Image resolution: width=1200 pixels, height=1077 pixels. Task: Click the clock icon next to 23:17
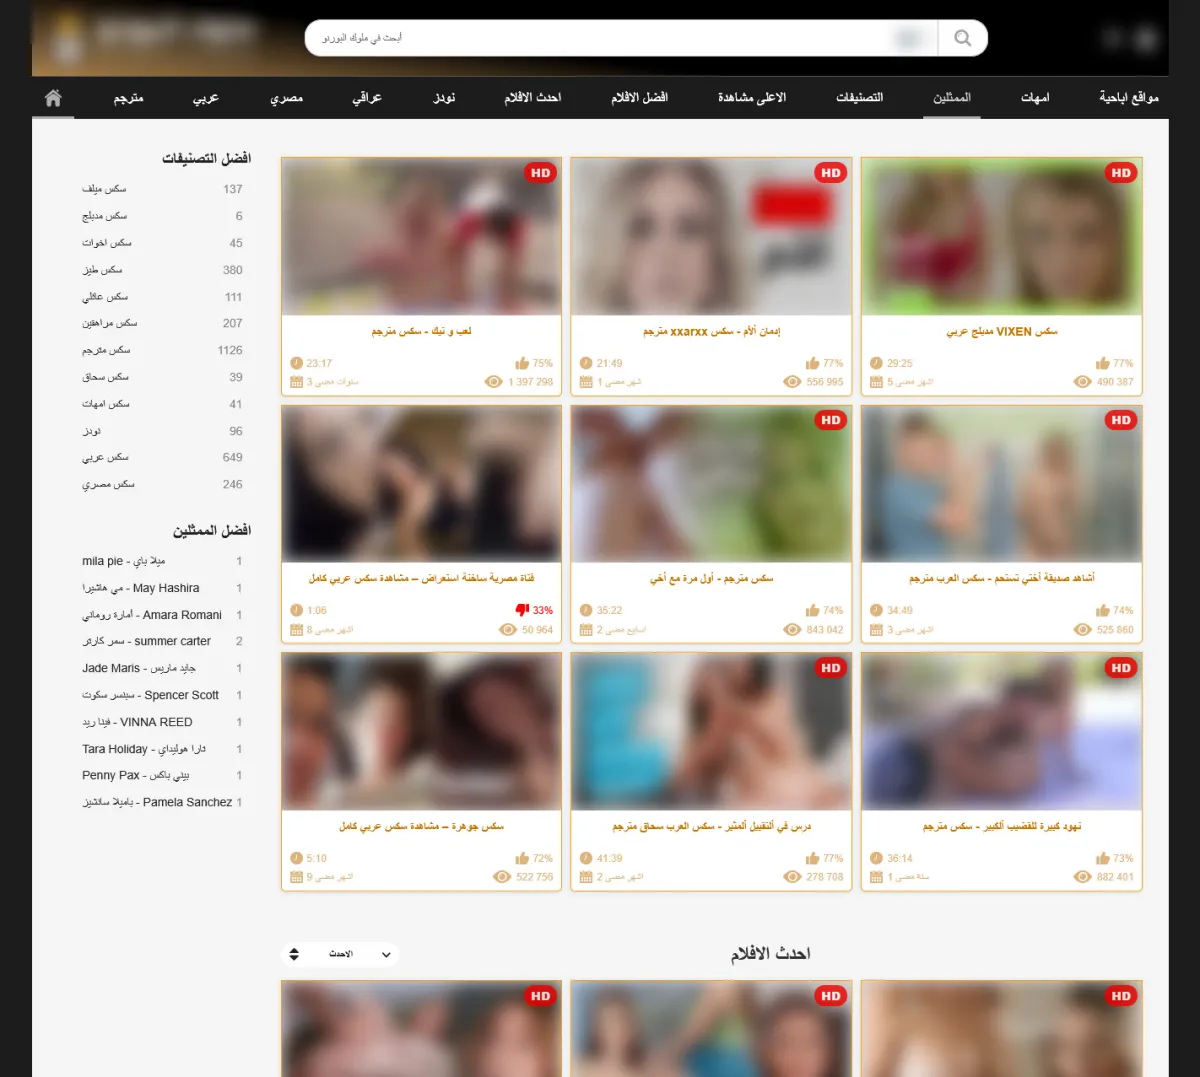point(296,363)
